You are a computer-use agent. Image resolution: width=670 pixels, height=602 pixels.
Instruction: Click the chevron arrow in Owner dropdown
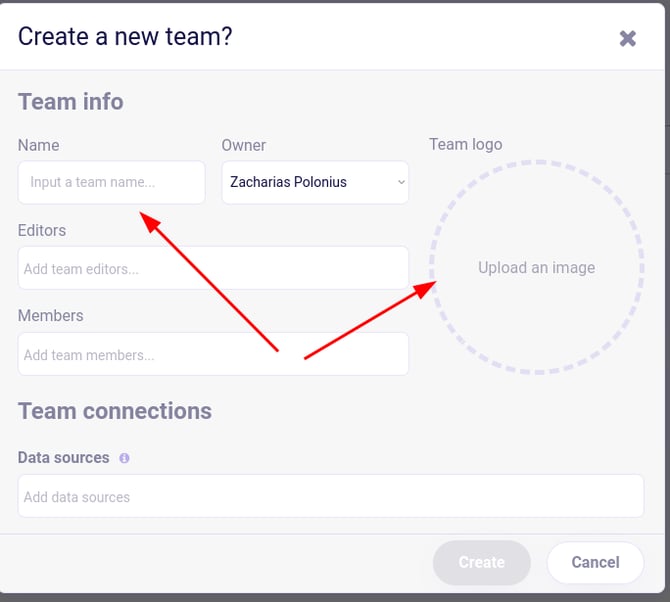coord(401,182)
